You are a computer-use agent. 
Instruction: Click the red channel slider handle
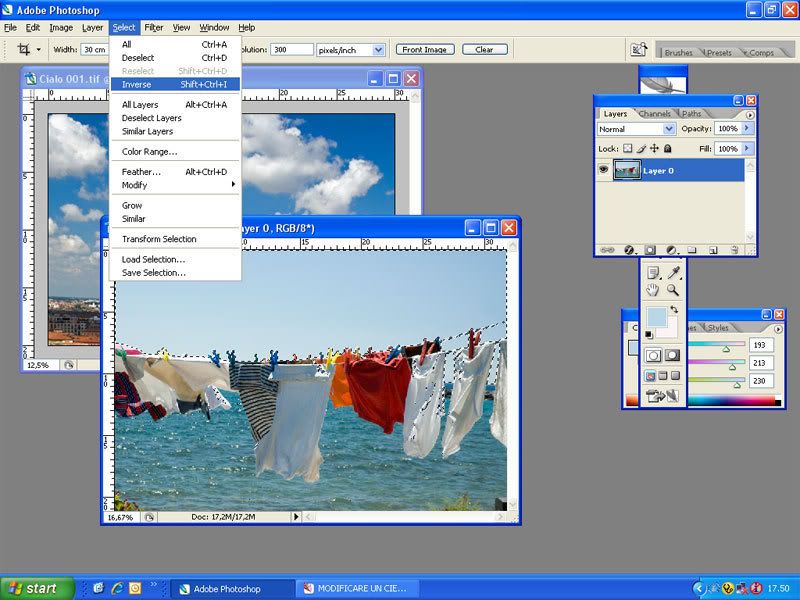(x=726, y=349)
